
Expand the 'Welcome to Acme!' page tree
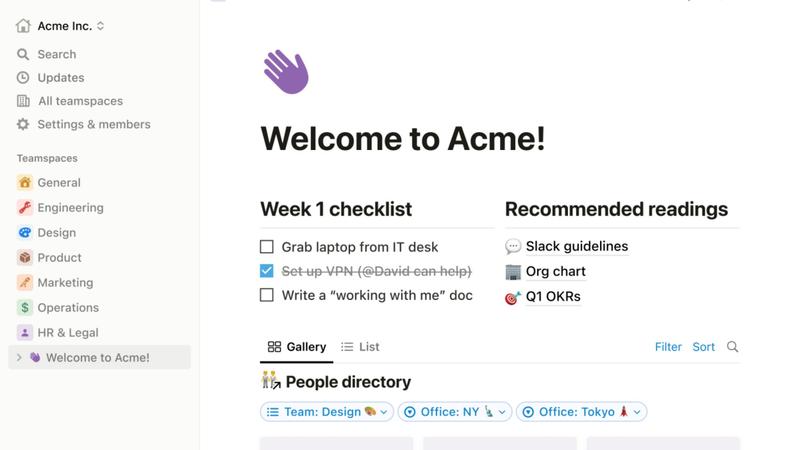pyautogui.click(x=19, y=358)
